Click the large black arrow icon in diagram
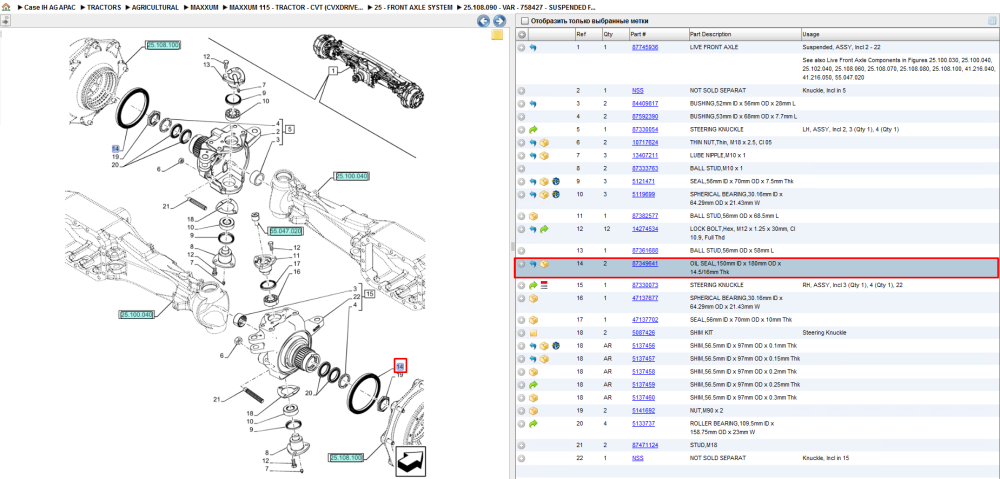The width and height of the screenshot is (1000, 479). pyautogui.click(x=411, y=461)
